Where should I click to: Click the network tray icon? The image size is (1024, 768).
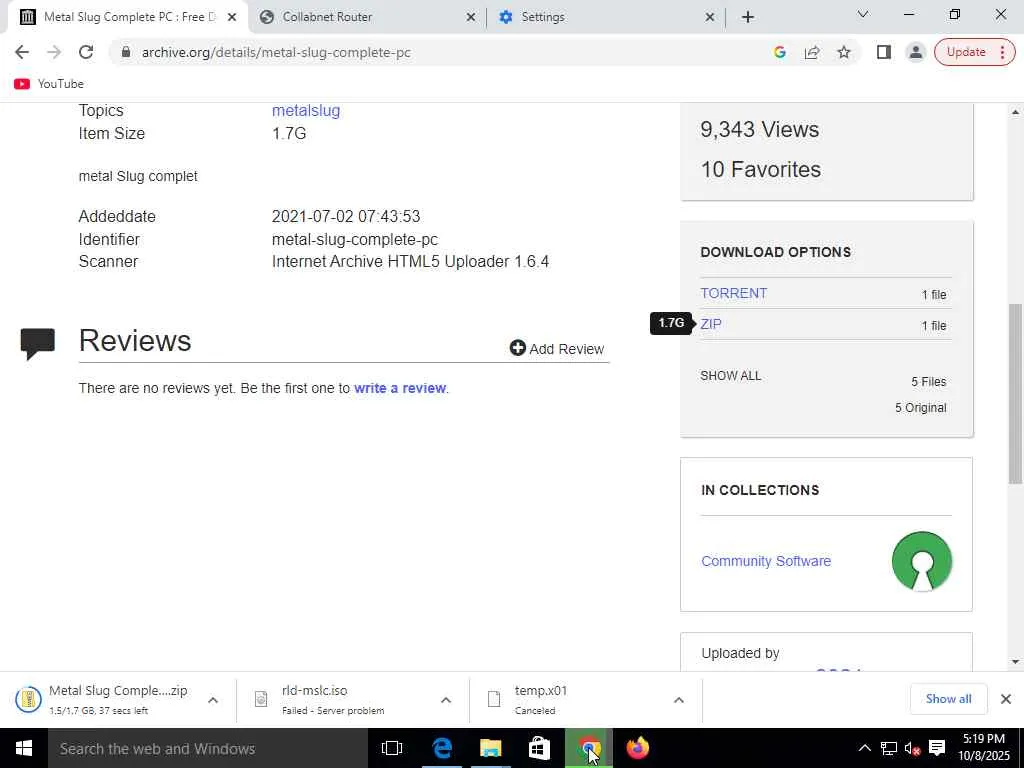pos(888,748)
